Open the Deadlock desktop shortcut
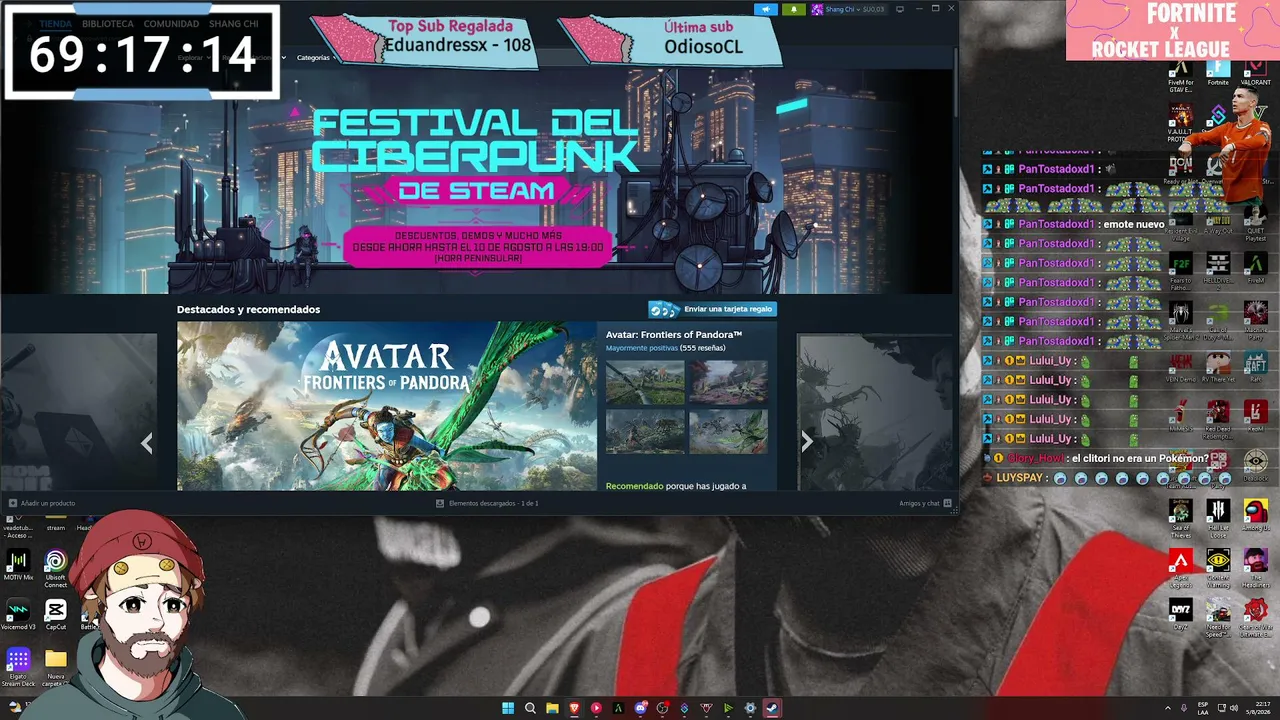Screen dimensions: 1280x720 click(x=1256, y=465)
